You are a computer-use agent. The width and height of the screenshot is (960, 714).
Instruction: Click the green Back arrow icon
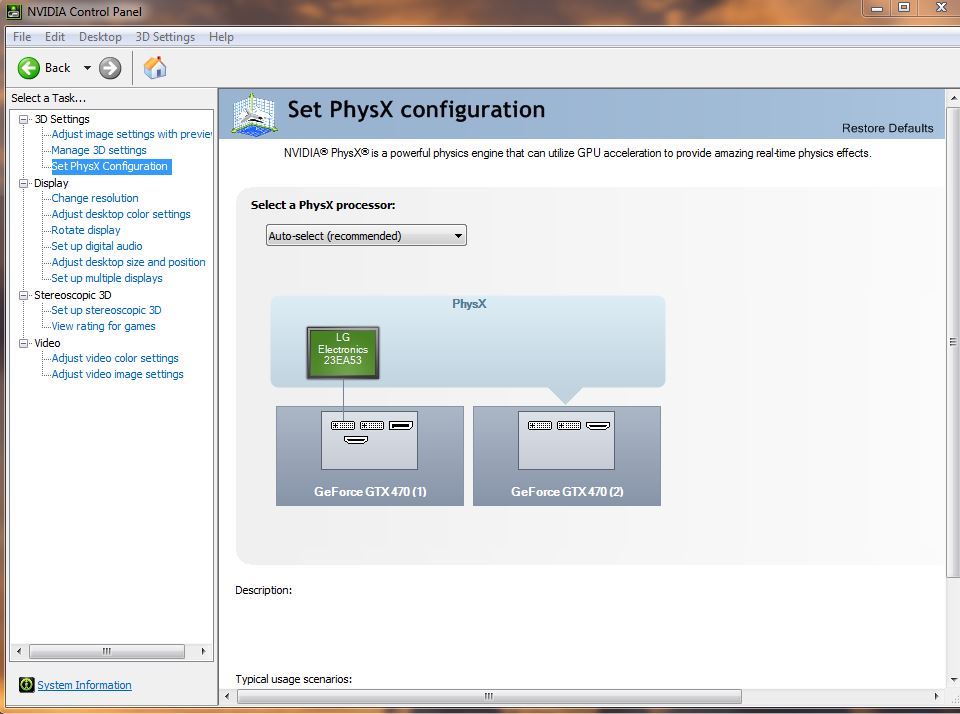28,68
